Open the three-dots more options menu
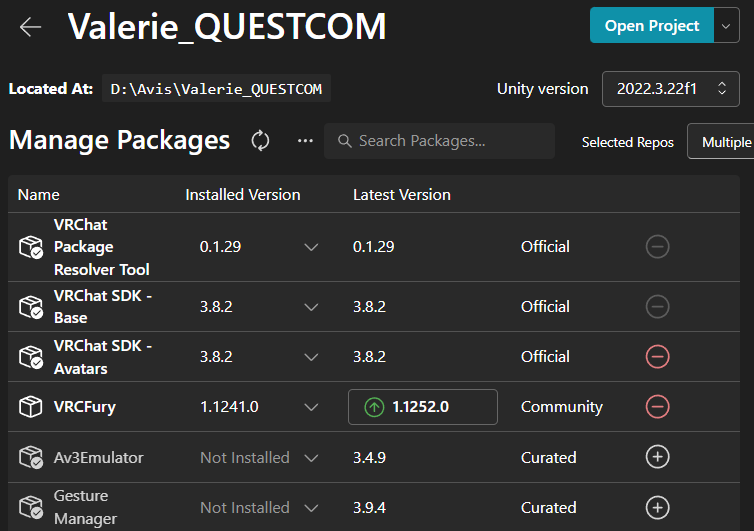This screenshot has height=531, width=754. (x=305, y=141)
